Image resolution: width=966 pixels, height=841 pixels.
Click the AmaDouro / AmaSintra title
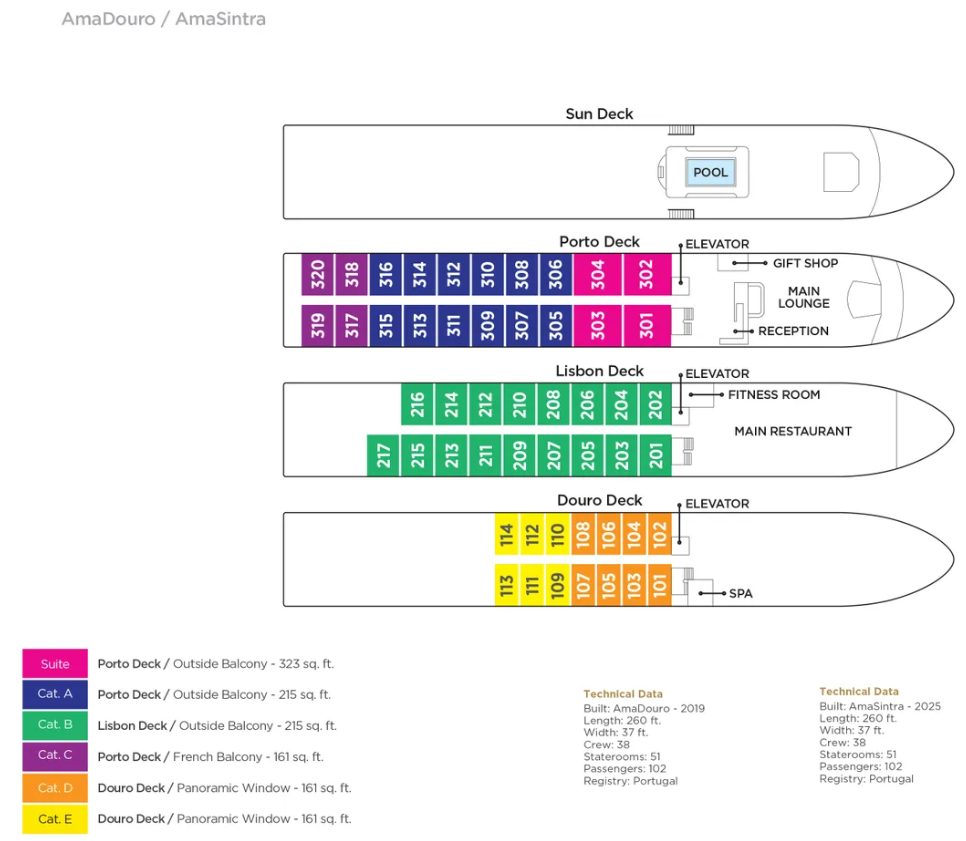(164, 19)
